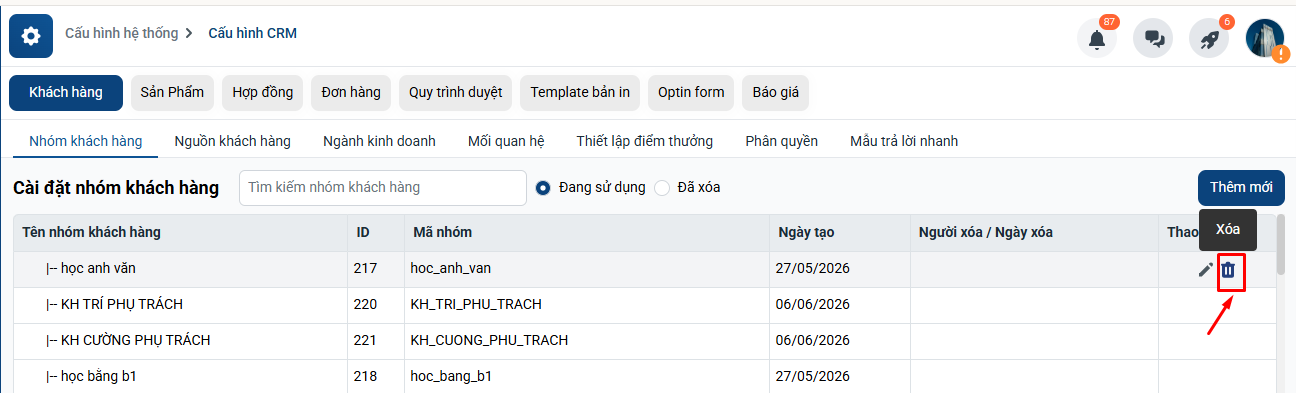Viewport: 1296px width, 393px height.
Task: Open the Thiết lập điểm thưởng tab
Action: (x=644, y=141)
